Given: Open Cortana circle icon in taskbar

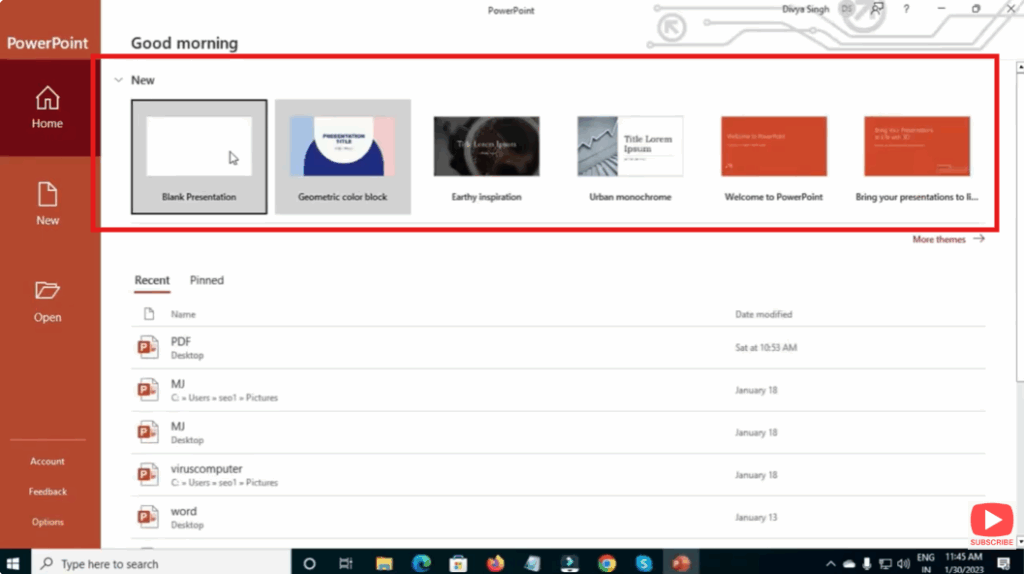Looking at the screenshot, I should [x=310, y=564].
